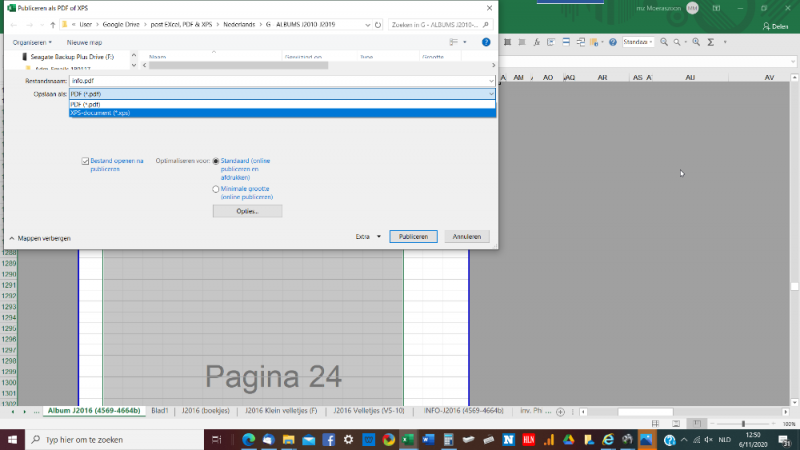Click the Publiceren button
Image resolution: width=800 pixels, height=450 pixels.
point(413,237)
